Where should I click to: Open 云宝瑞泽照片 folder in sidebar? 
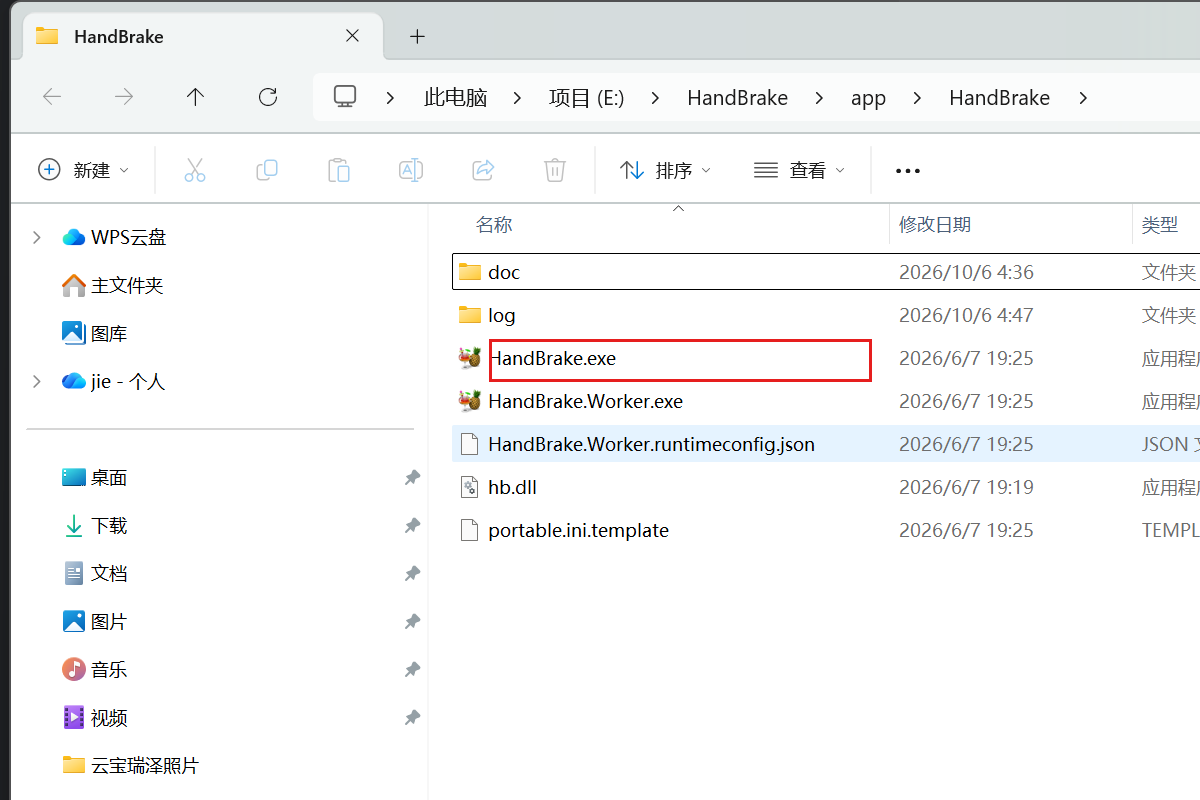tap(130, 766)
